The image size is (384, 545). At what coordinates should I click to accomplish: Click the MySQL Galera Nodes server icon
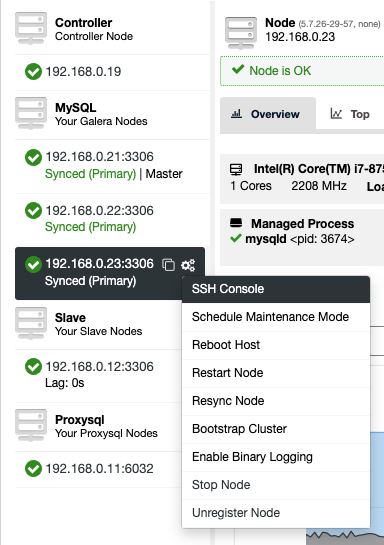point(31,113)
